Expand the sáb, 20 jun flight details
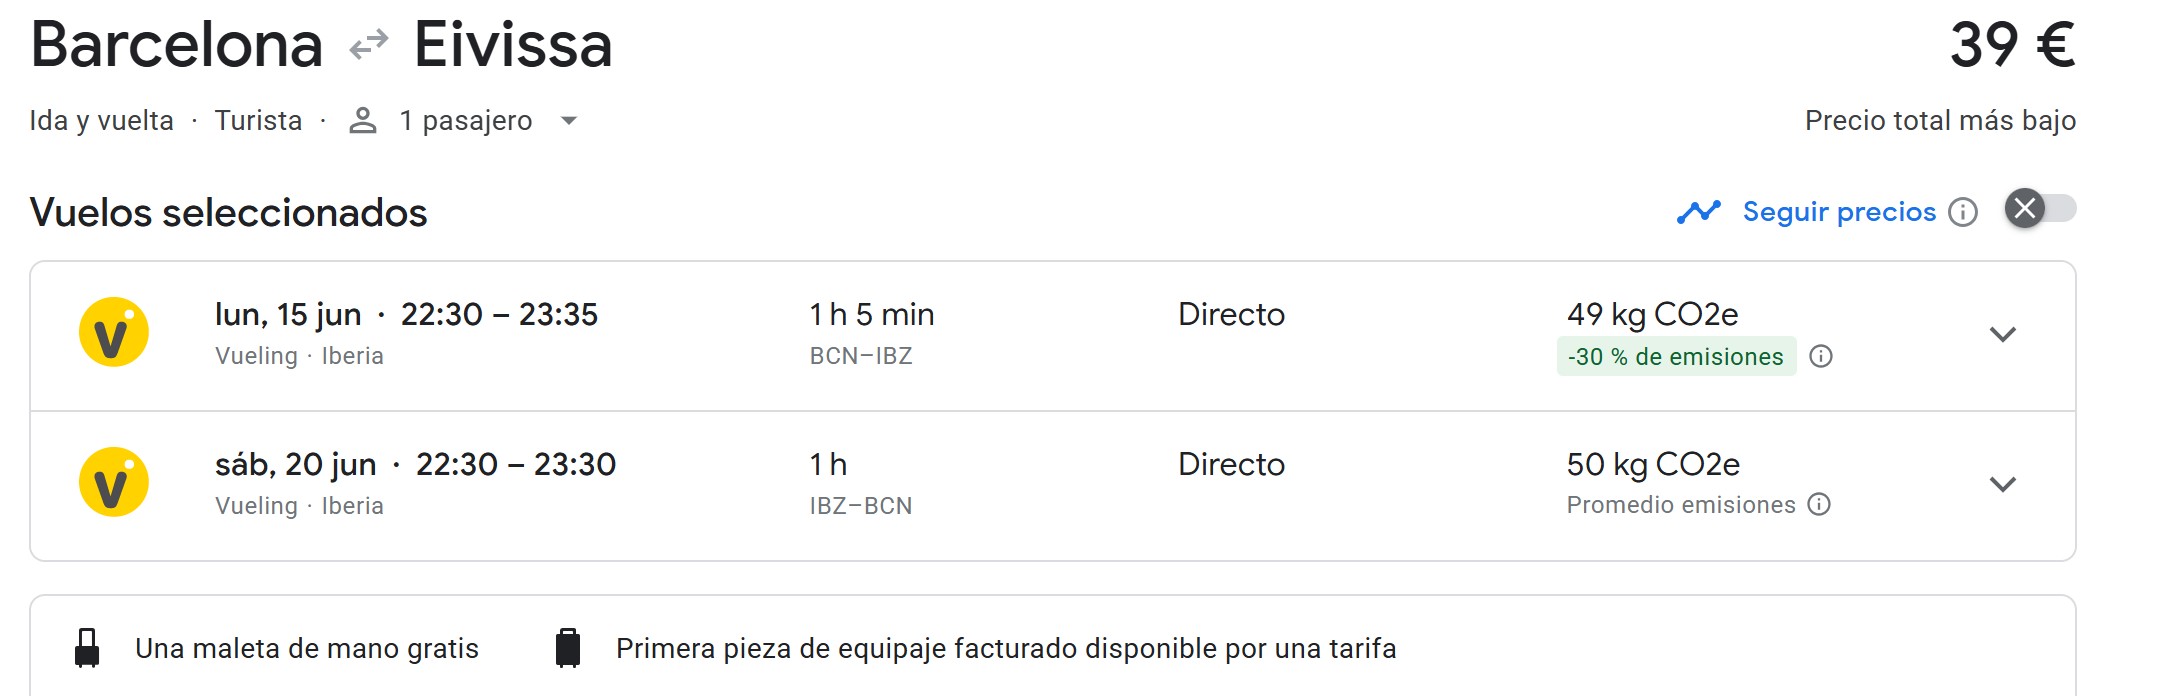This screenshot has width=2168, height=696. click(2002, 484)
